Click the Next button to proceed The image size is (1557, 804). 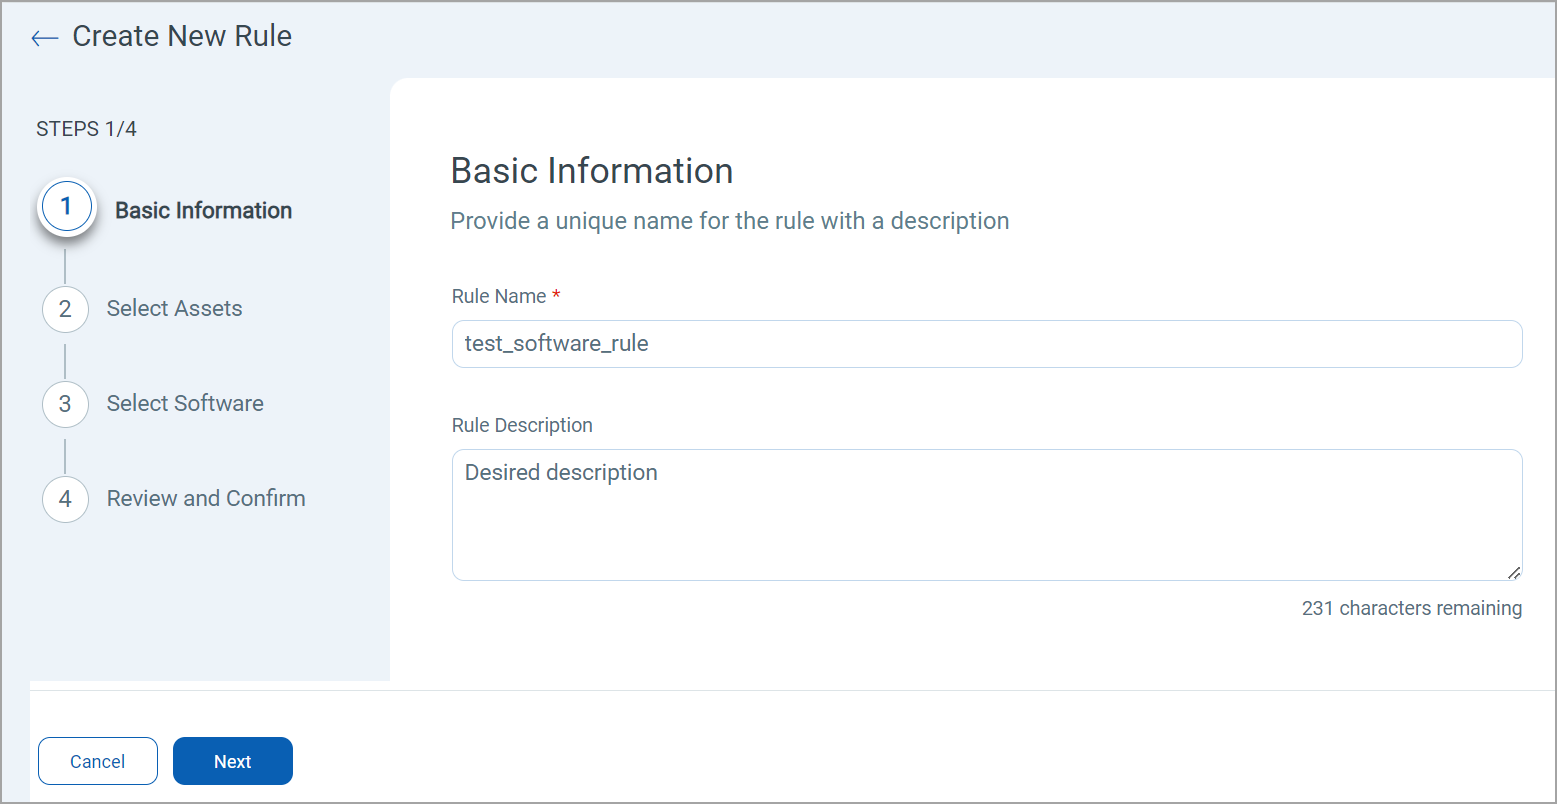point(232,761)
